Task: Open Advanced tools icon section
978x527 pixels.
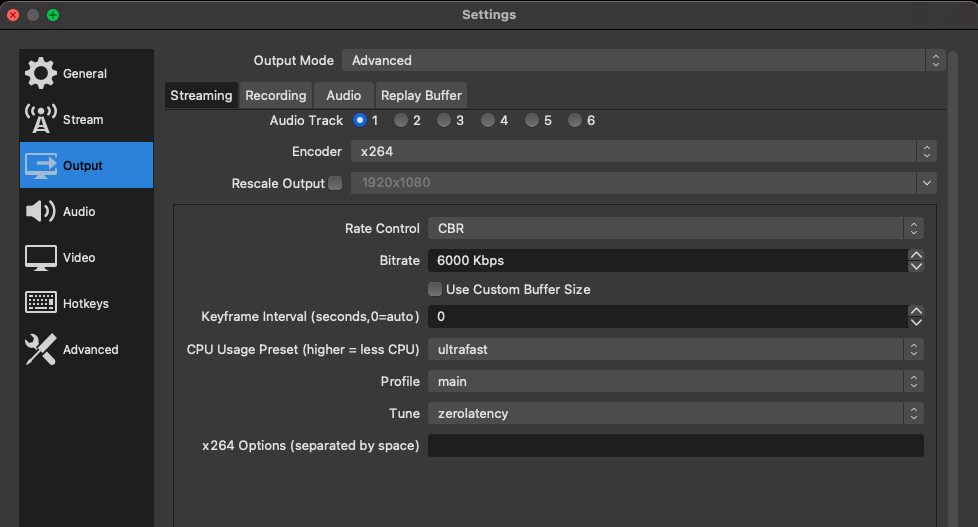Action: [41, 349]
